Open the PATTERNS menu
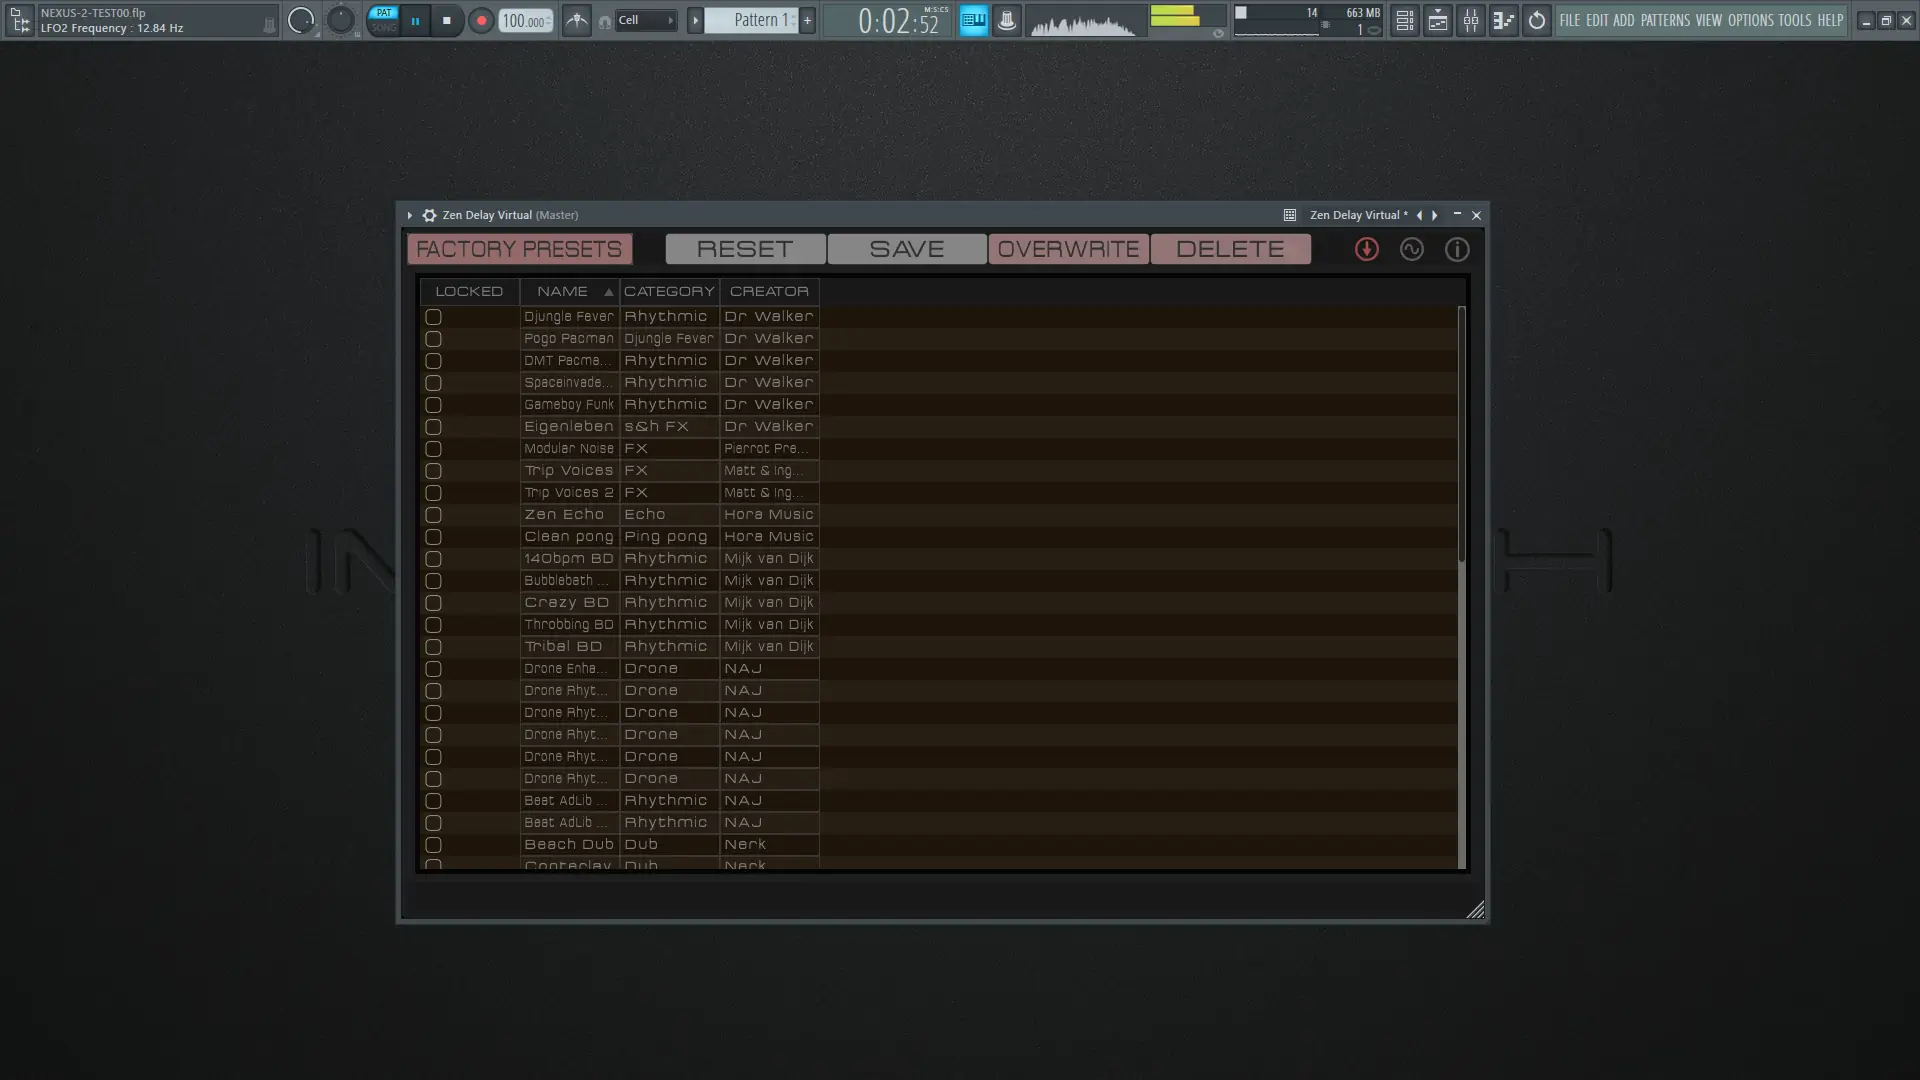The width and height of the screenshot is (1920, 1080). pos(1664,20)
